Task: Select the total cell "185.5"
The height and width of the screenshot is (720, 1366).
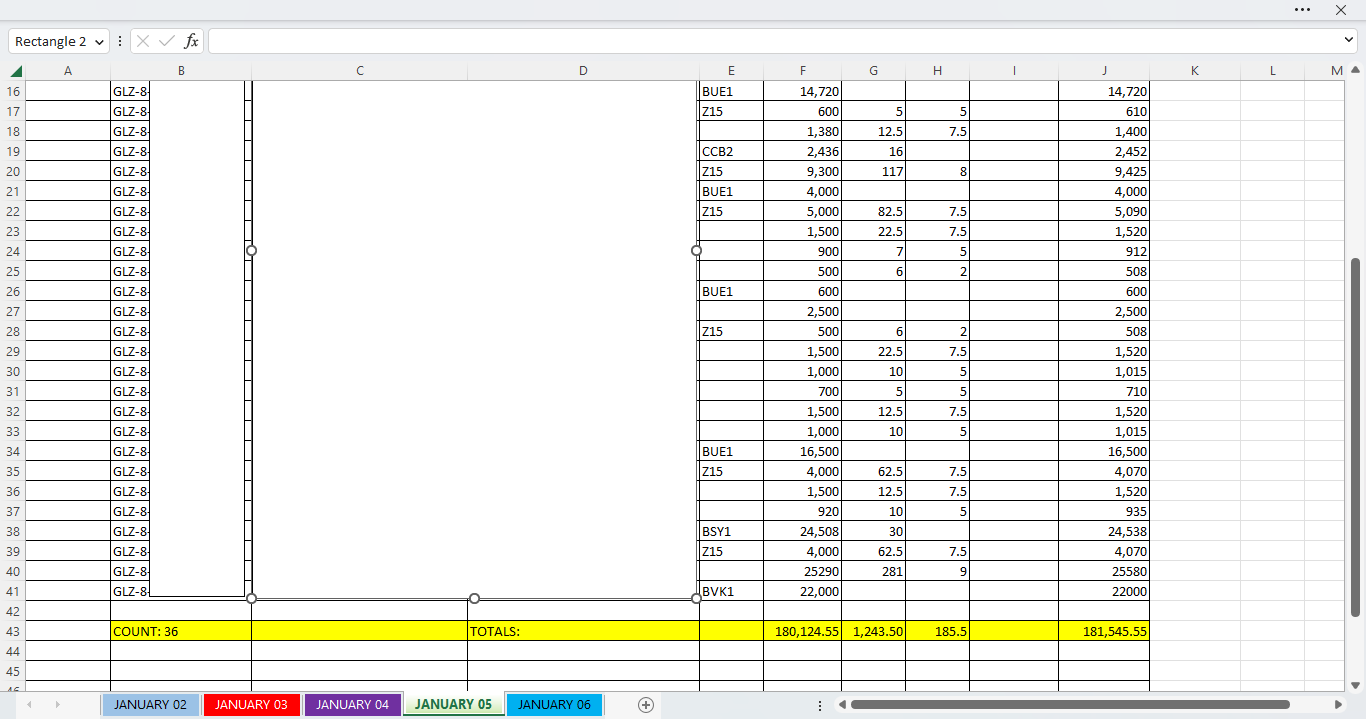Action: [x=937, y=631]
